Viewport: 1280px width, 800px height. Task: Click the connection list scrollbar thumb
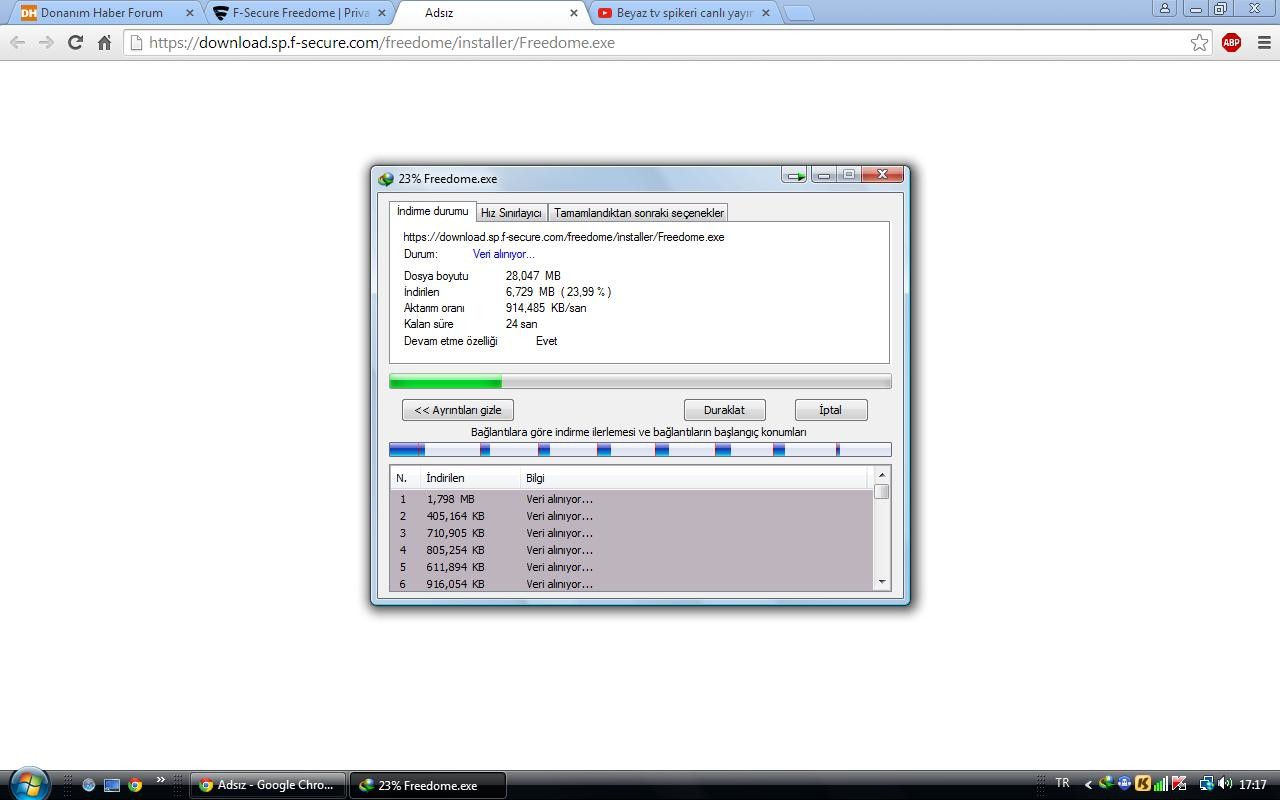coord(882,491)
